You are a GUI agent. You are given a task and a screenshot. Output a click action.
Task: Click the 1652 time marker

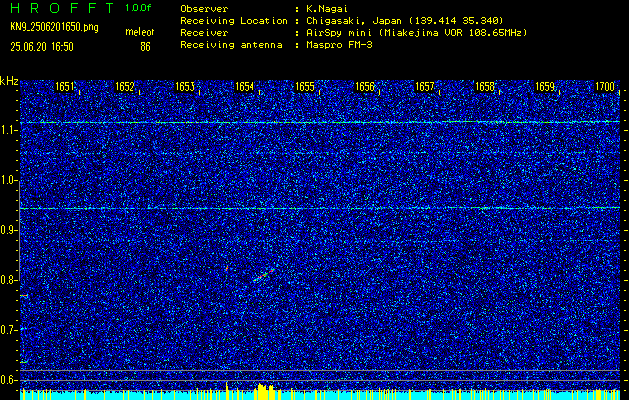125,87
